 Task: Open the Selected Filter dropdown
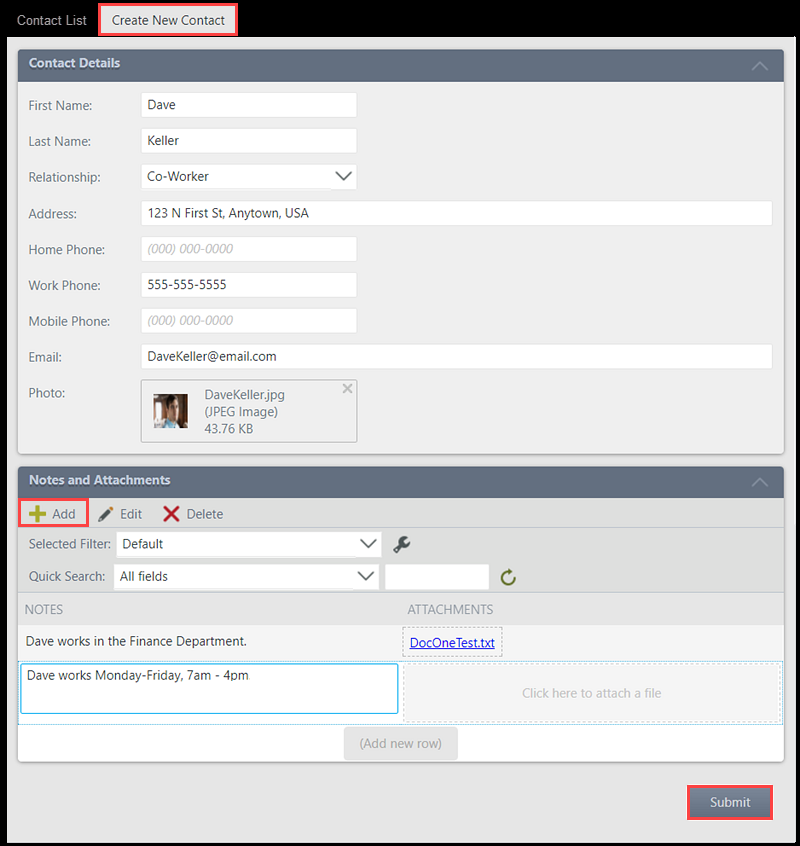point(368,544)
